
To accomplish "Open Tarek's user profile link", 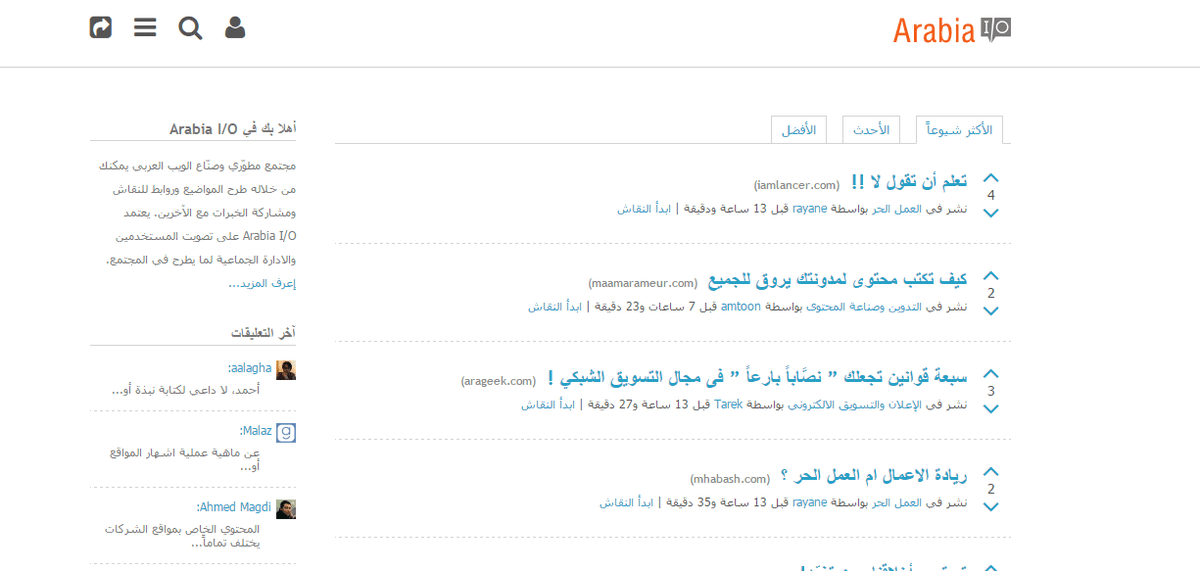I will [x=728, y=405].
